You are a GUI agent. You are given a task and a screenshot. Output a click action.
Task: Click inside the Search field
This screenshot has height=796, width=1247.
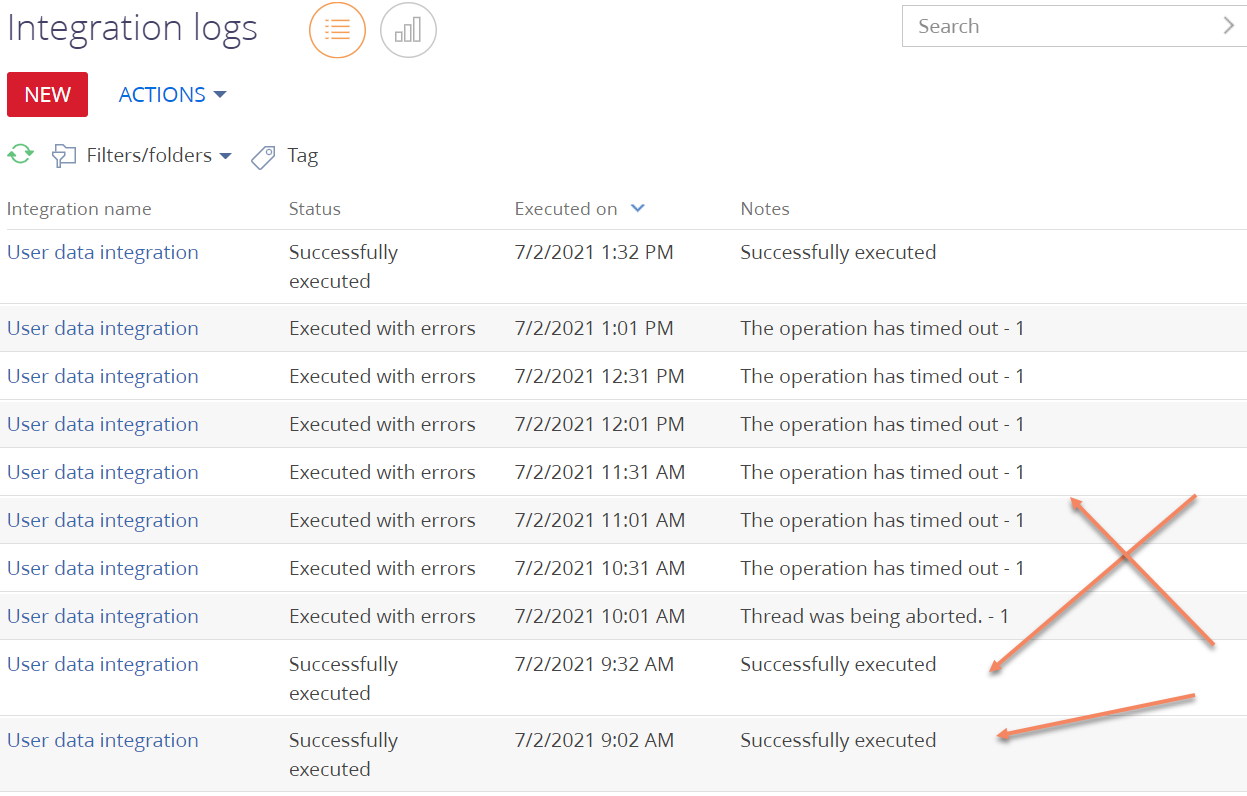click(x=1050, y=26)
